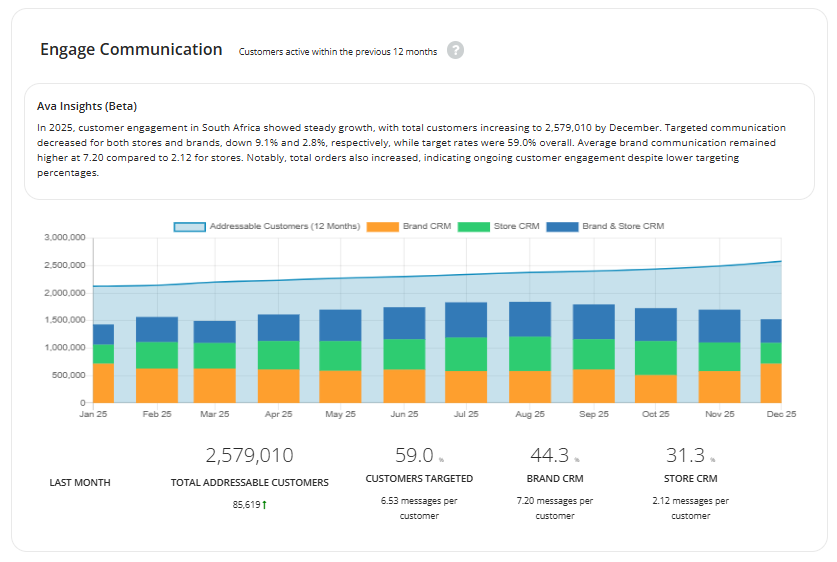Viewport: 837px width, 562px height.
Task: Click the Addressable Customers legend swatch
Action: [x=190, y=226]
